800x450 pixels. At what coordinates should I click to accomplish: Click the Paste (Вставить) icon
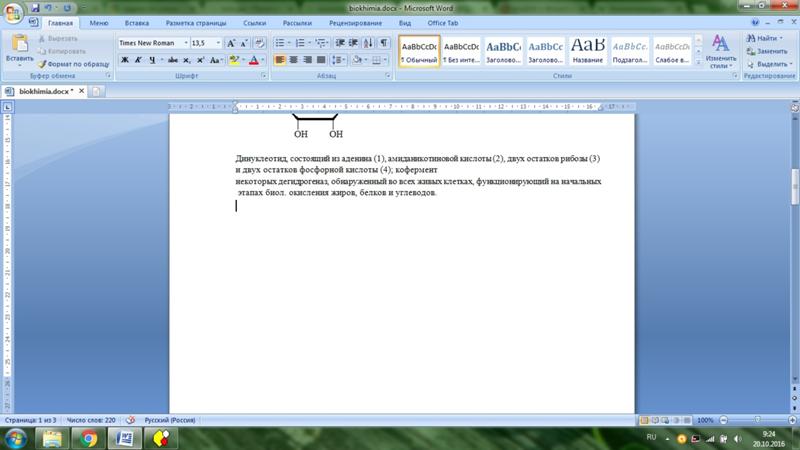pyautogui.click(x=20, y=44)
